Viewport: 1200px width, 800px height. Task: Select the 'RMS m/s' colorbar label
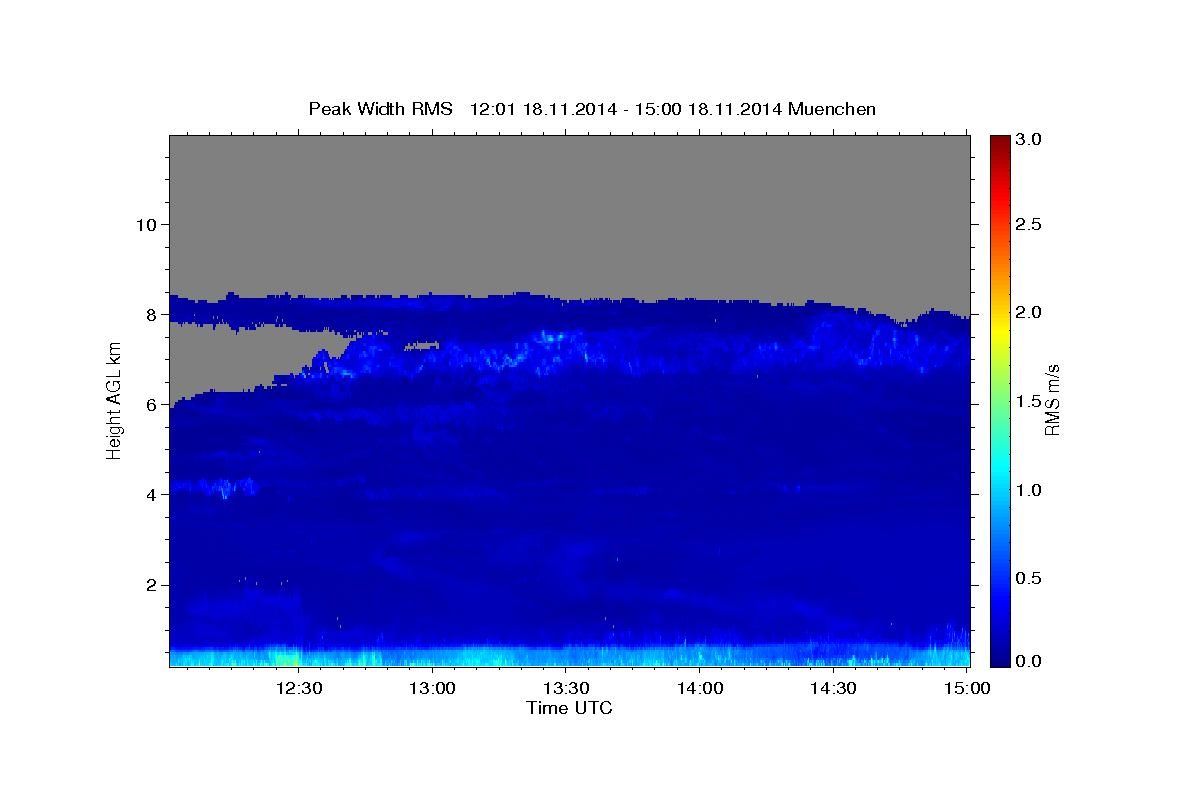[x=1052, y=400]
